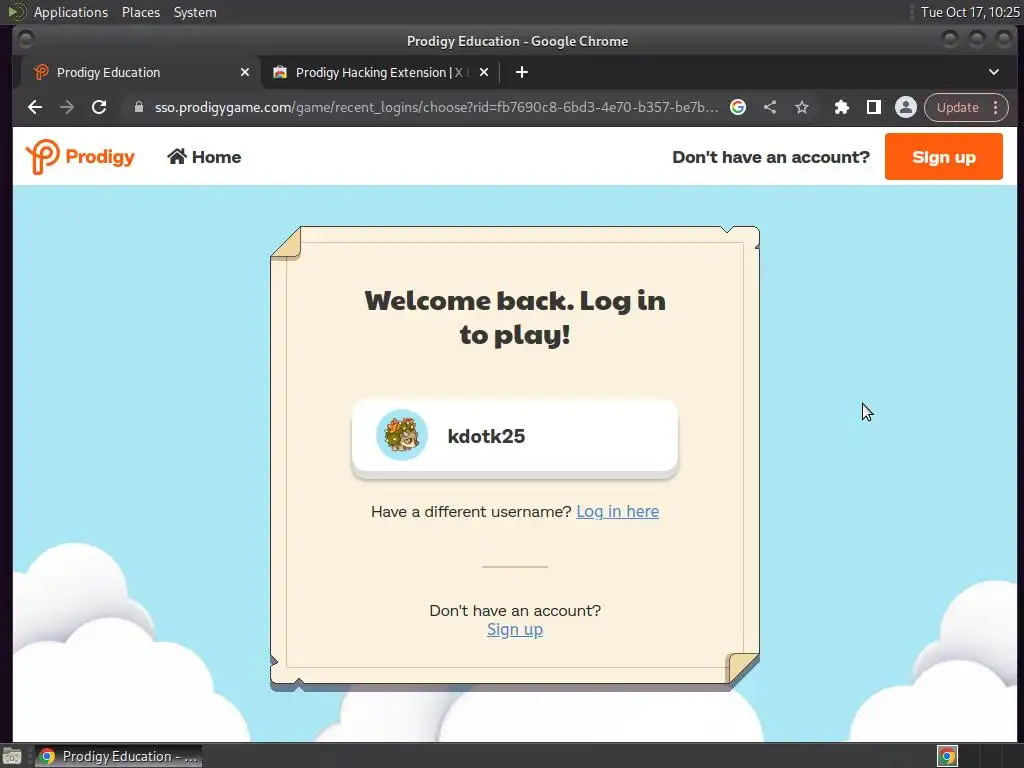Close the Prodigy Education tab
Screen dimensions: 1024x768
[x=245, y=72]
